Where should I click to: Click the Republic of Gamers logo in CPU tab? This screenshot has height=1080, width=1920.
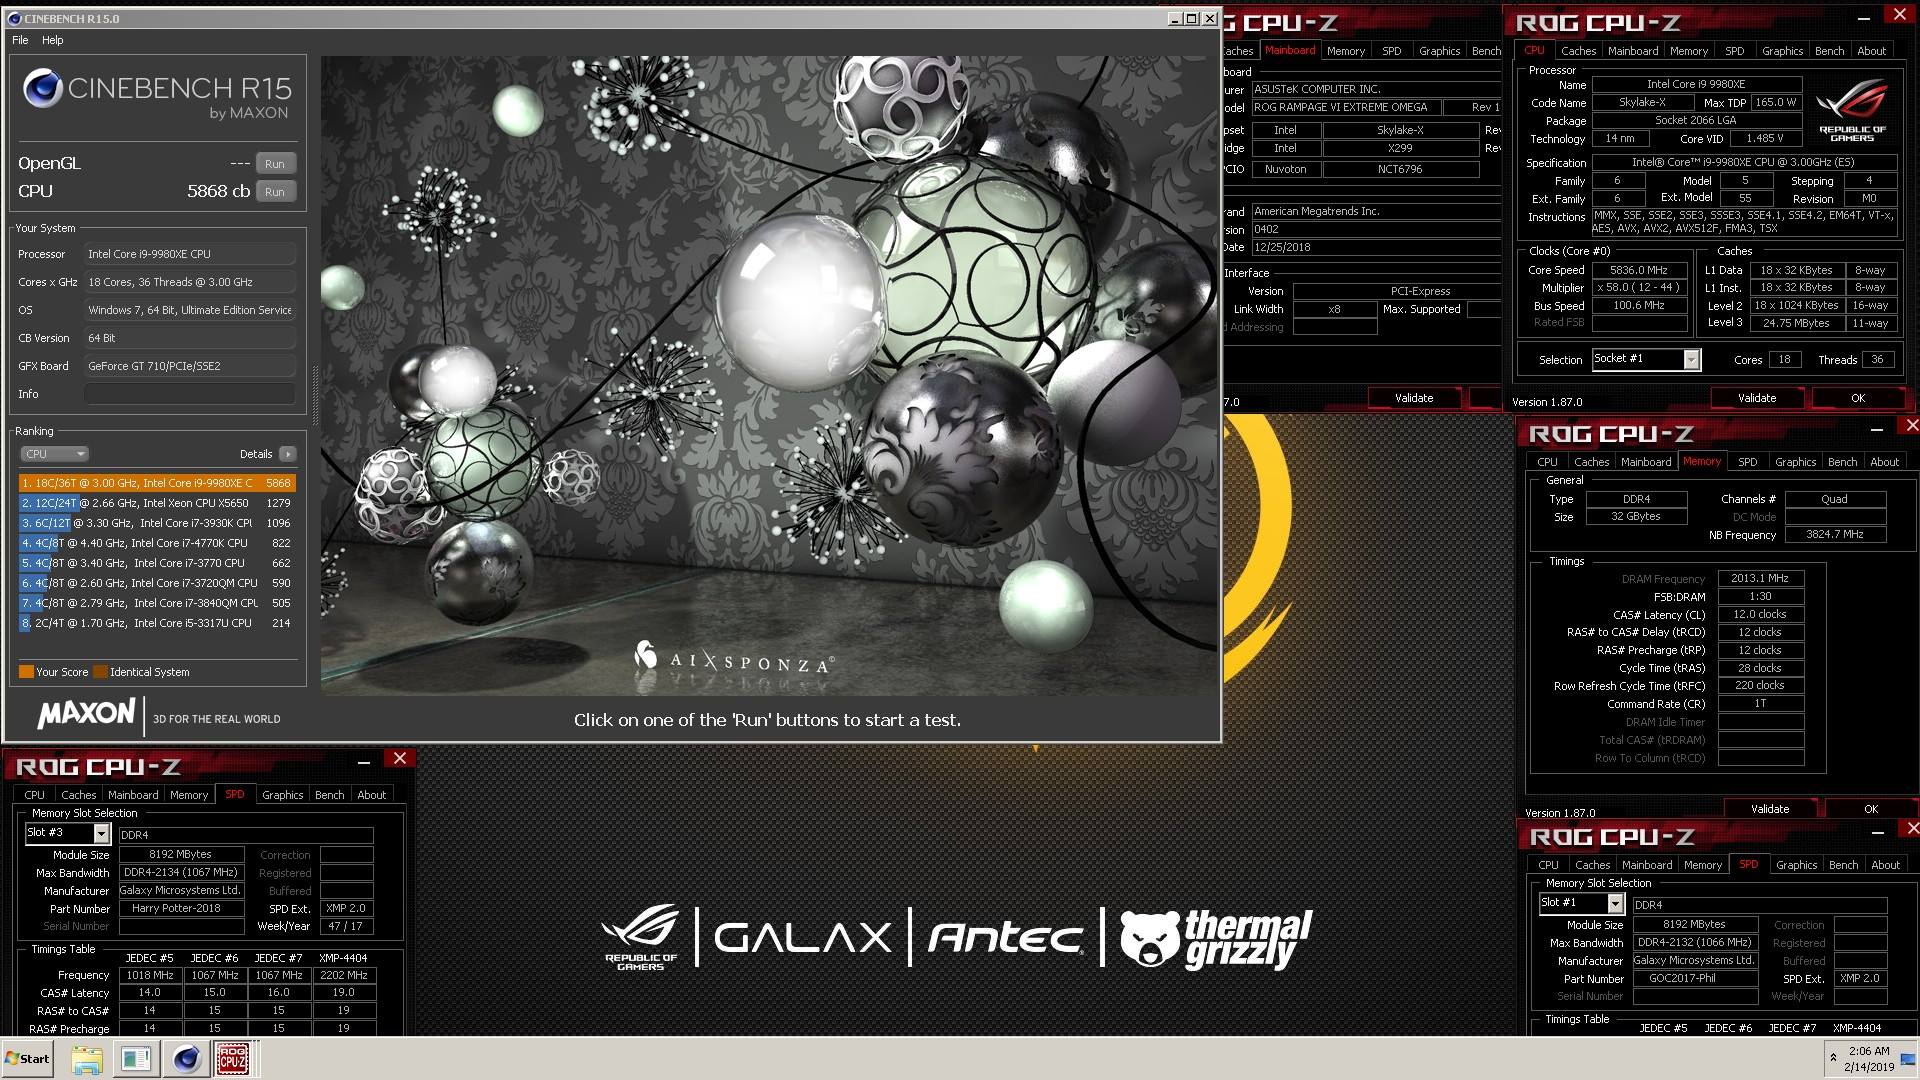pyautogui.click(x=1852, y=110)
